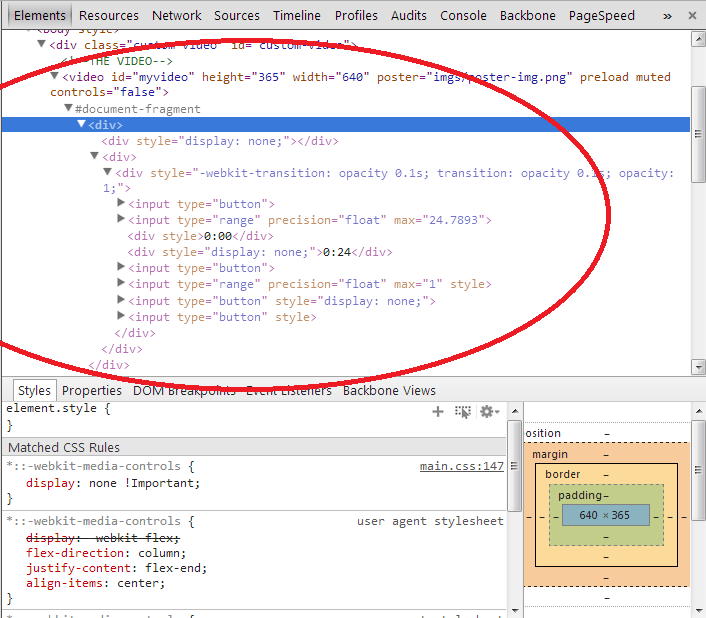Switch to the Backbone tab
Image resolution: width=706 pixels, height=618 pixels.
click(527, 15)
